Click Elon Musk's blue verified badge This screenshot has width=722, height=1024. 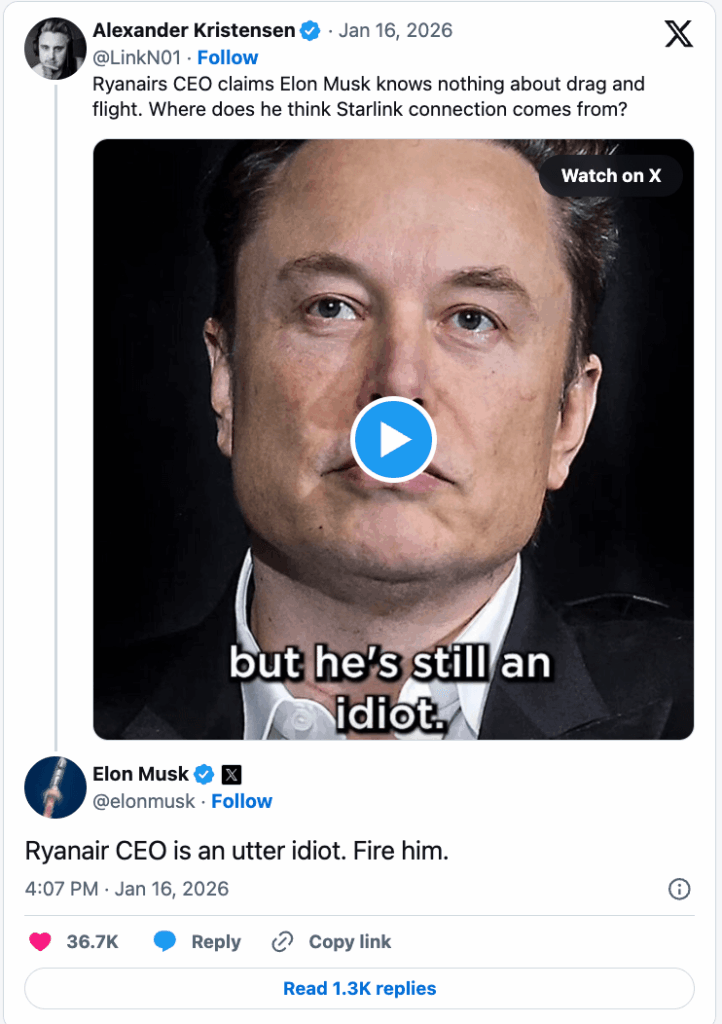click(x=204, y=774)
